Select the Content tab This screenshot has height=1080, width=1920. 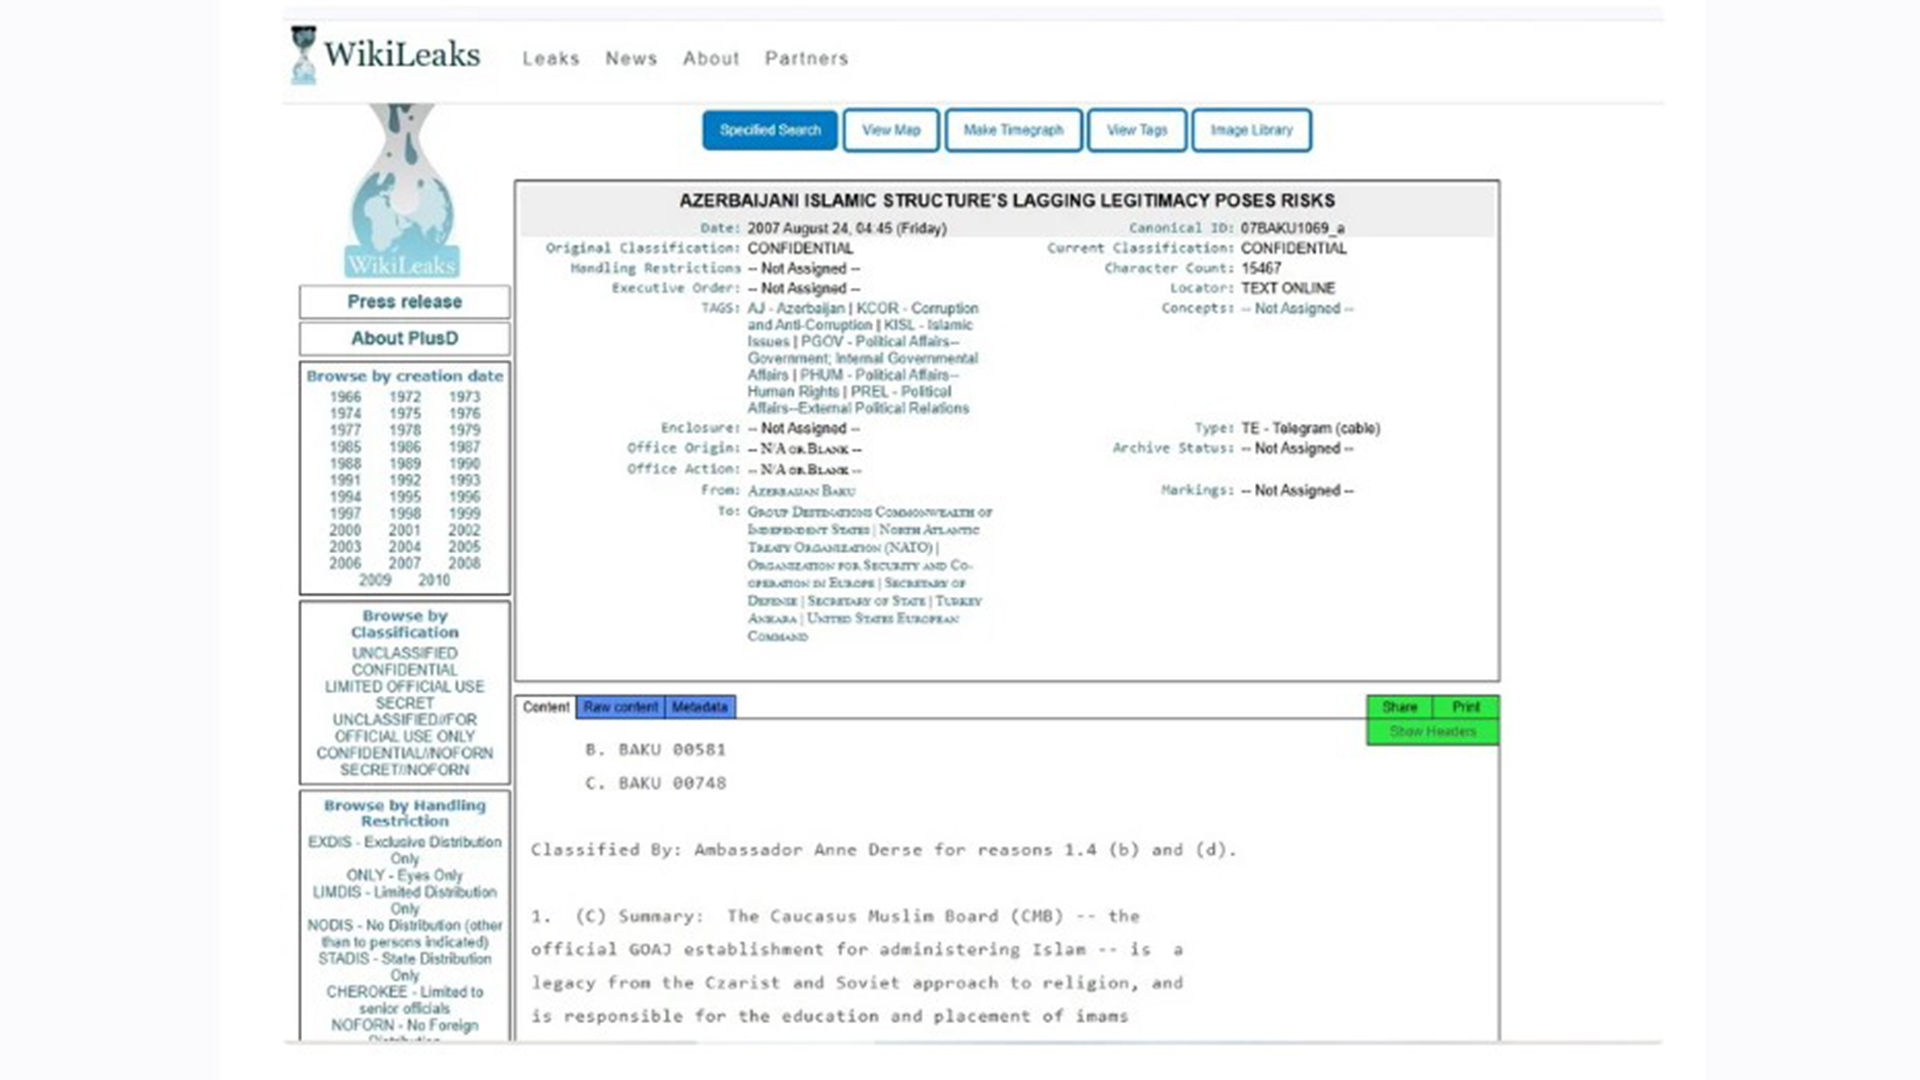tap(546, 707)
